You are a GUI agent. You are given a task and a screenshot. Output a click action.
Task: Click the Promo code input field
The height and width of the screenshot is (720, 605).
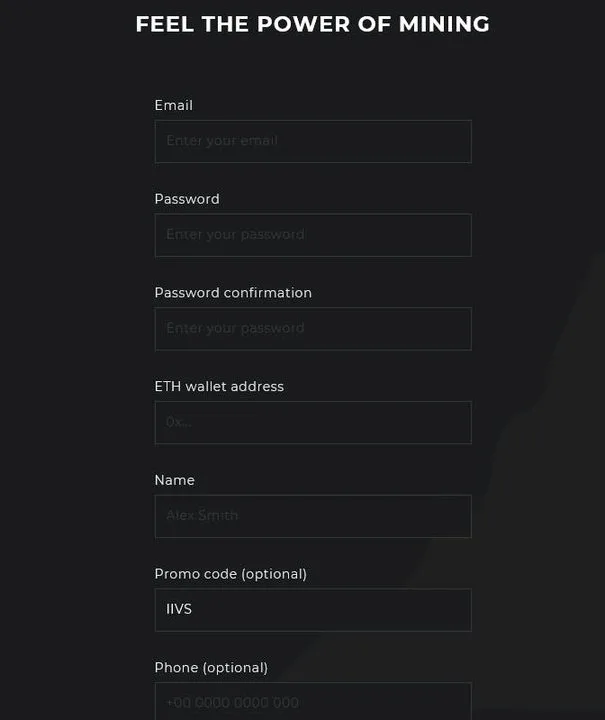[312, 609]
